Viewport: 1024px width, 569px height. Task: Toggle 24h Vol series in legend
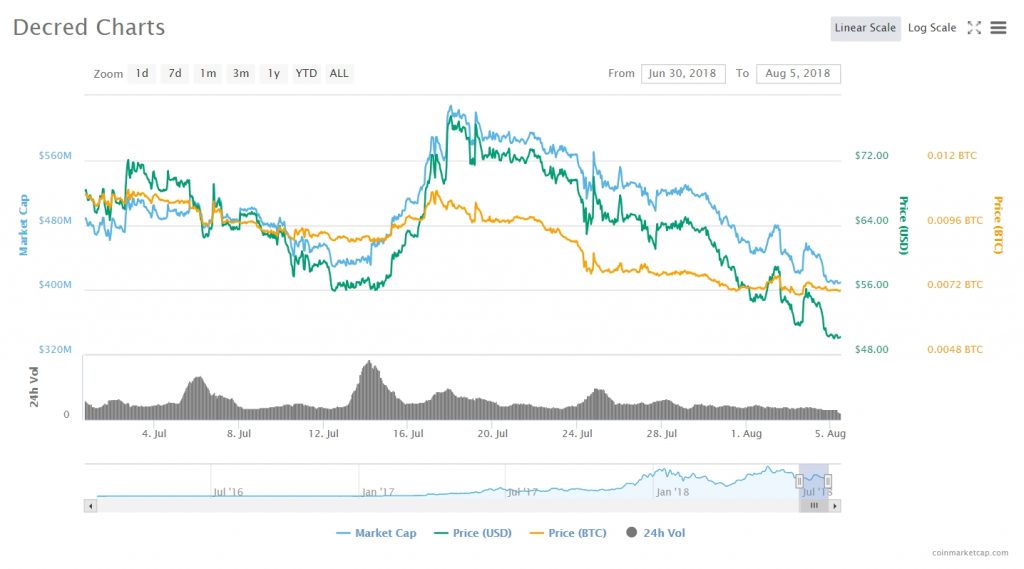coord(656,533)
